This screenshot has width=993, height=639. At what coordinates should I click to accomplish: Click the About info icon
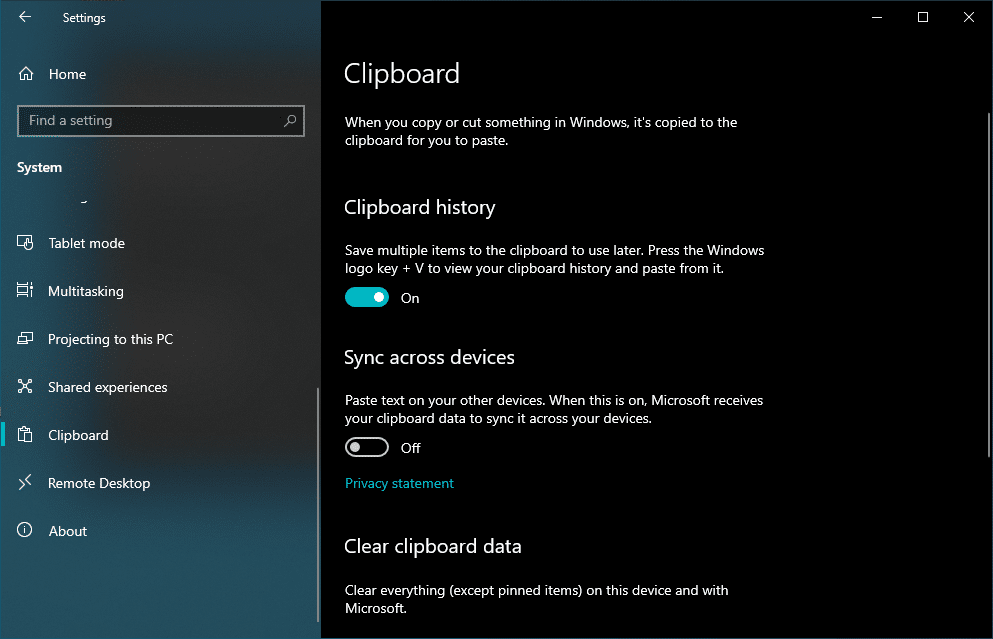24,530
